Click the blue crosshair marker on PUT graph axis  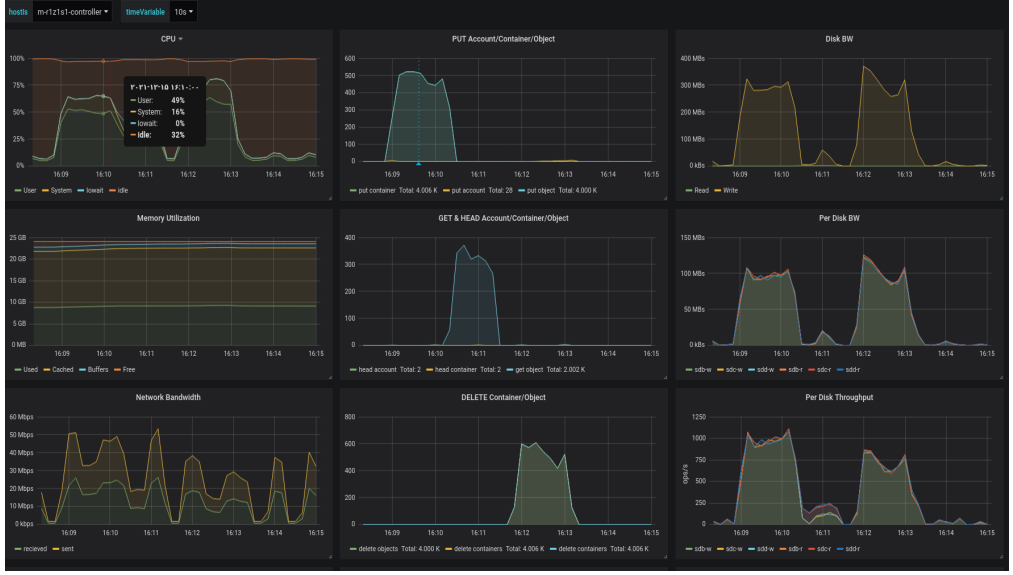click(x=418, y=162)
